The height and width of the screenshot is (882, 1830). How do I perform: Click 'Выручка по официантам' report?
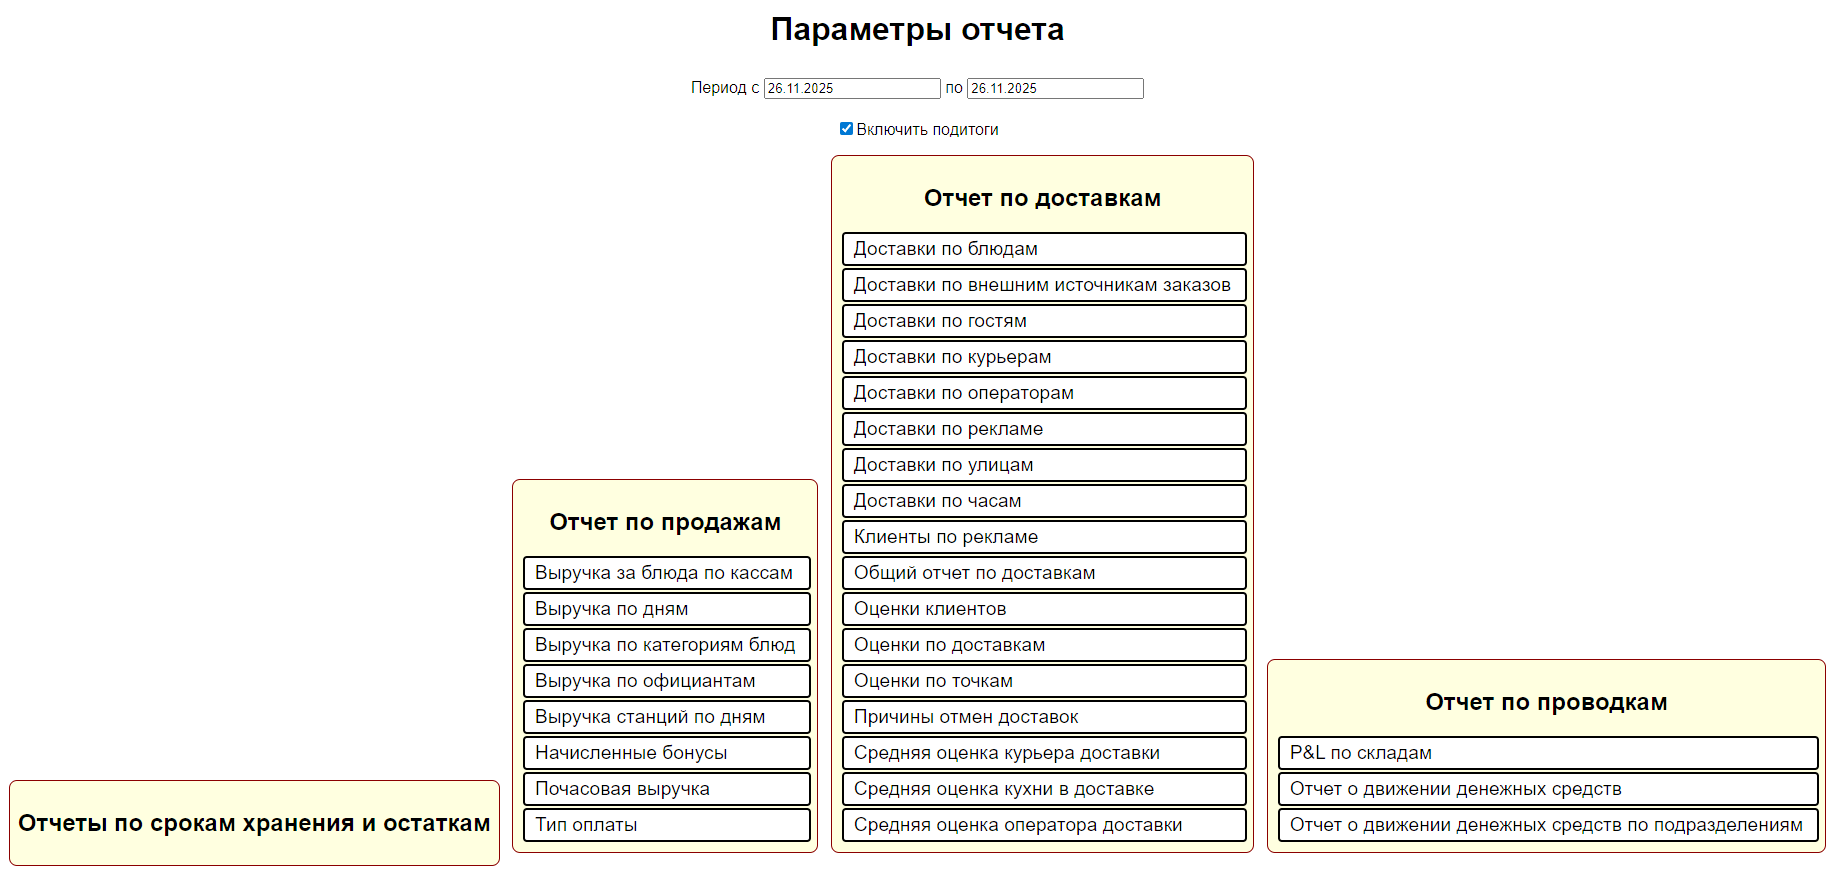coord(666,681)
